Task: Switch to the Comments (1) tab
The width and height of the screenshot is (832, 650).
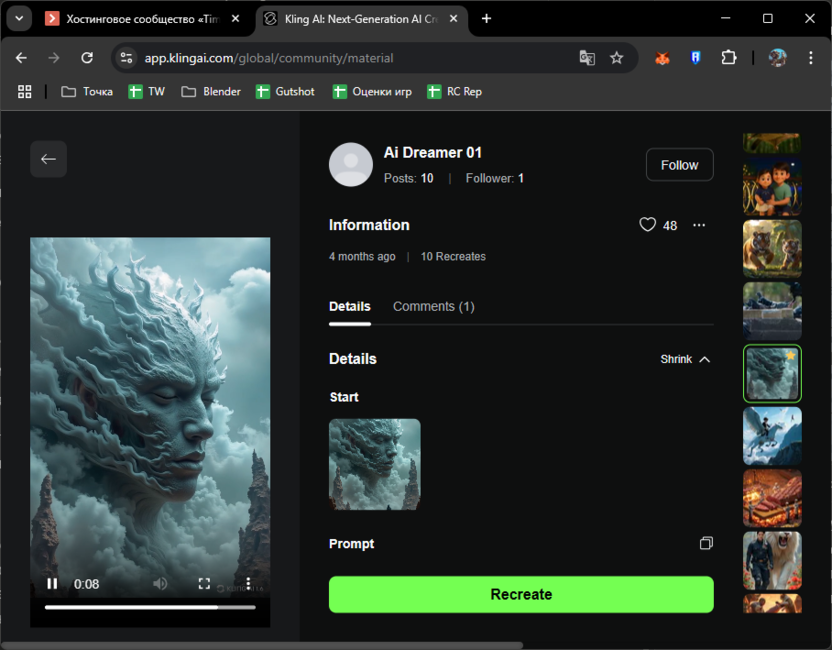Action: pos(433,306)
